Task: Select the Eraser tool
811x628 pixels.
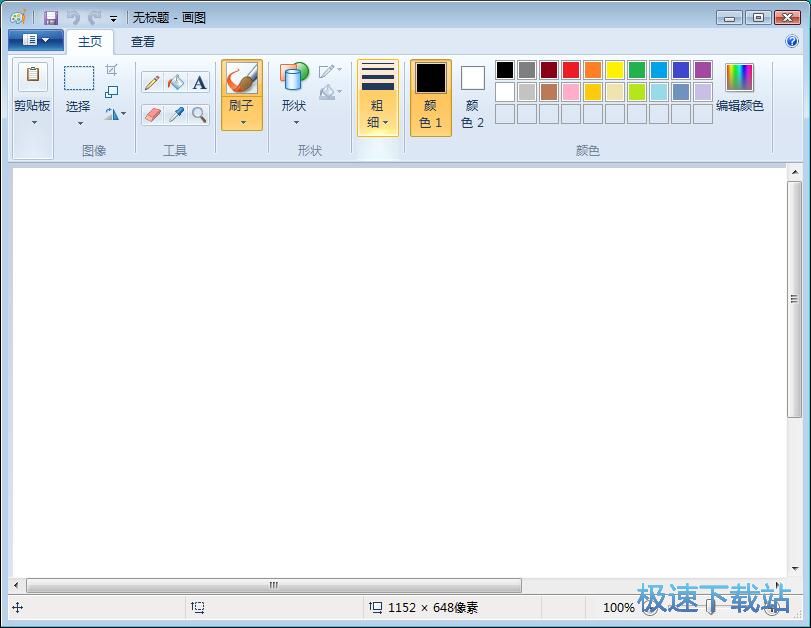Action: (152, 114)
